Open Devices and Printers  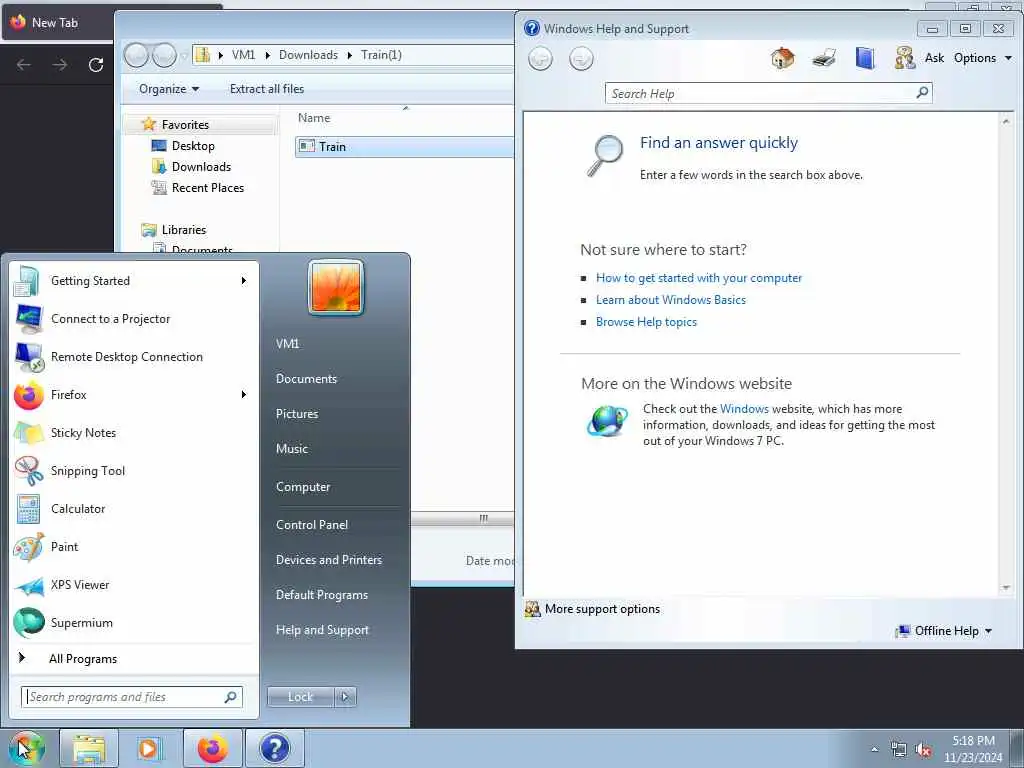click(328, 560)
